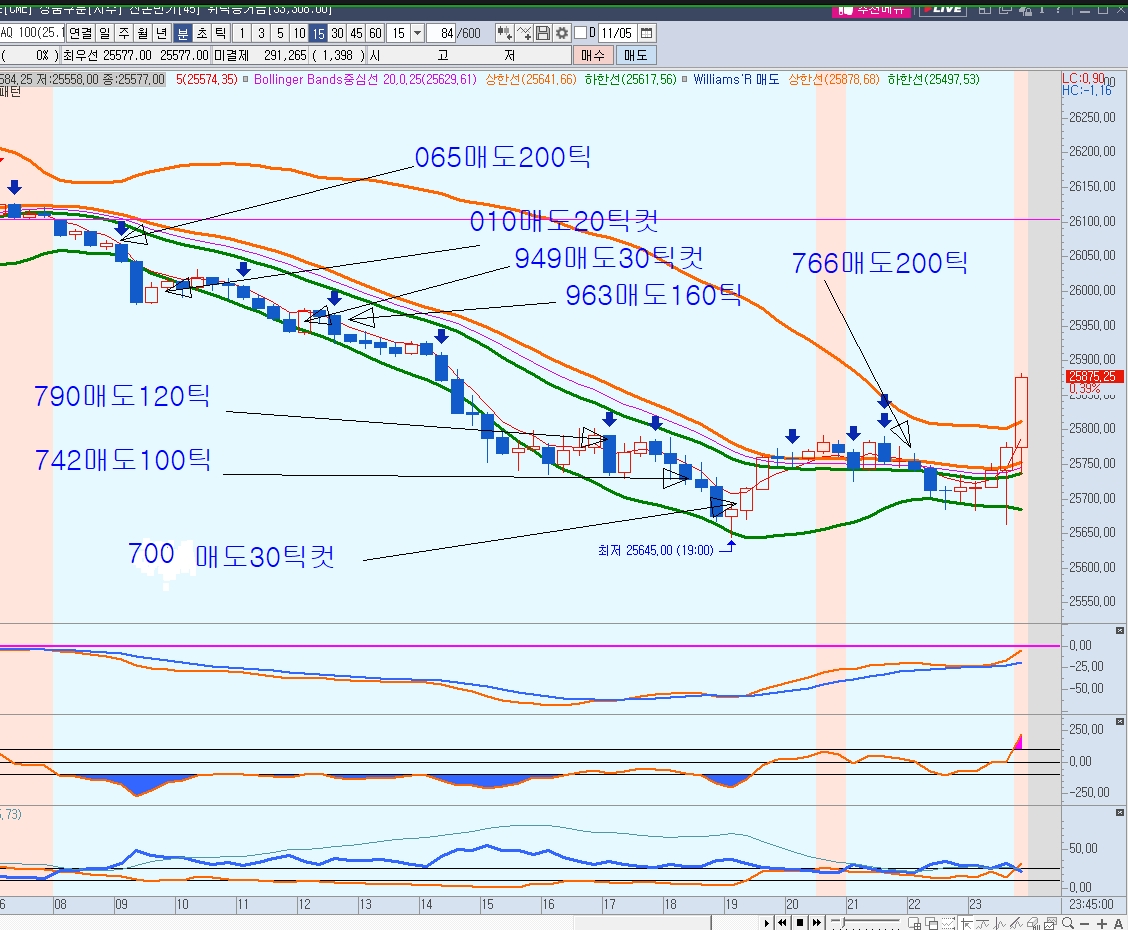The height and width of the screenshot is (930, 1128).
Task: Select the 30-minute interval button
Action: 337,33
